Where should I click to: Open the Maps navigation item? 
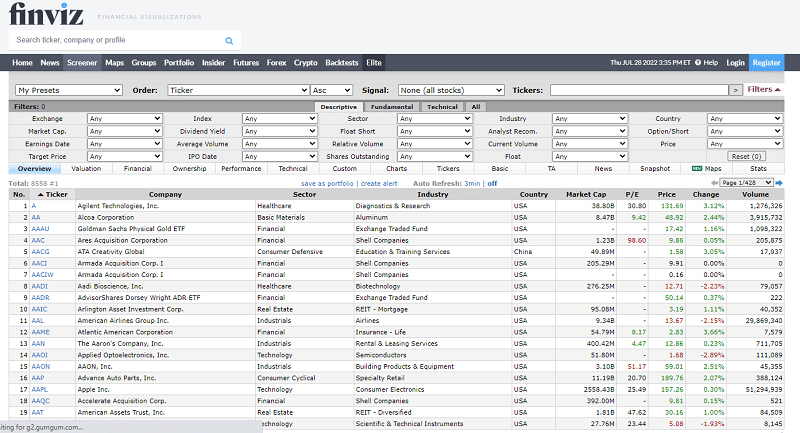[114, 63]
